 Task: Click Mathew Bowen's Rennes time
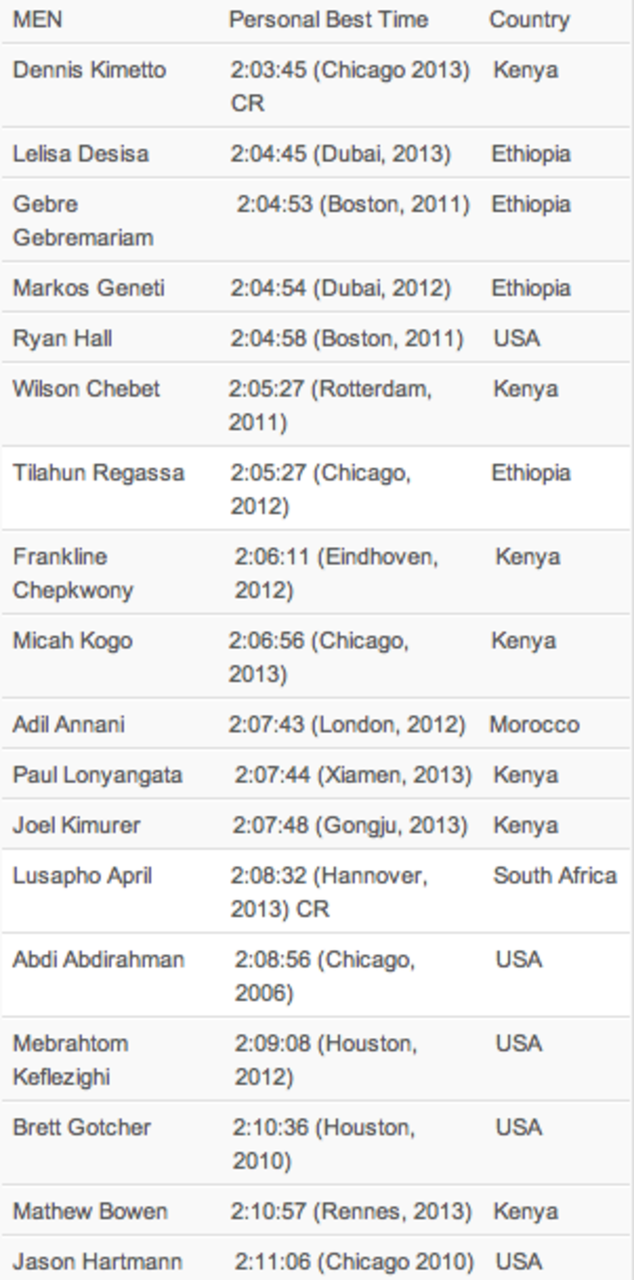coord(350,1211)
